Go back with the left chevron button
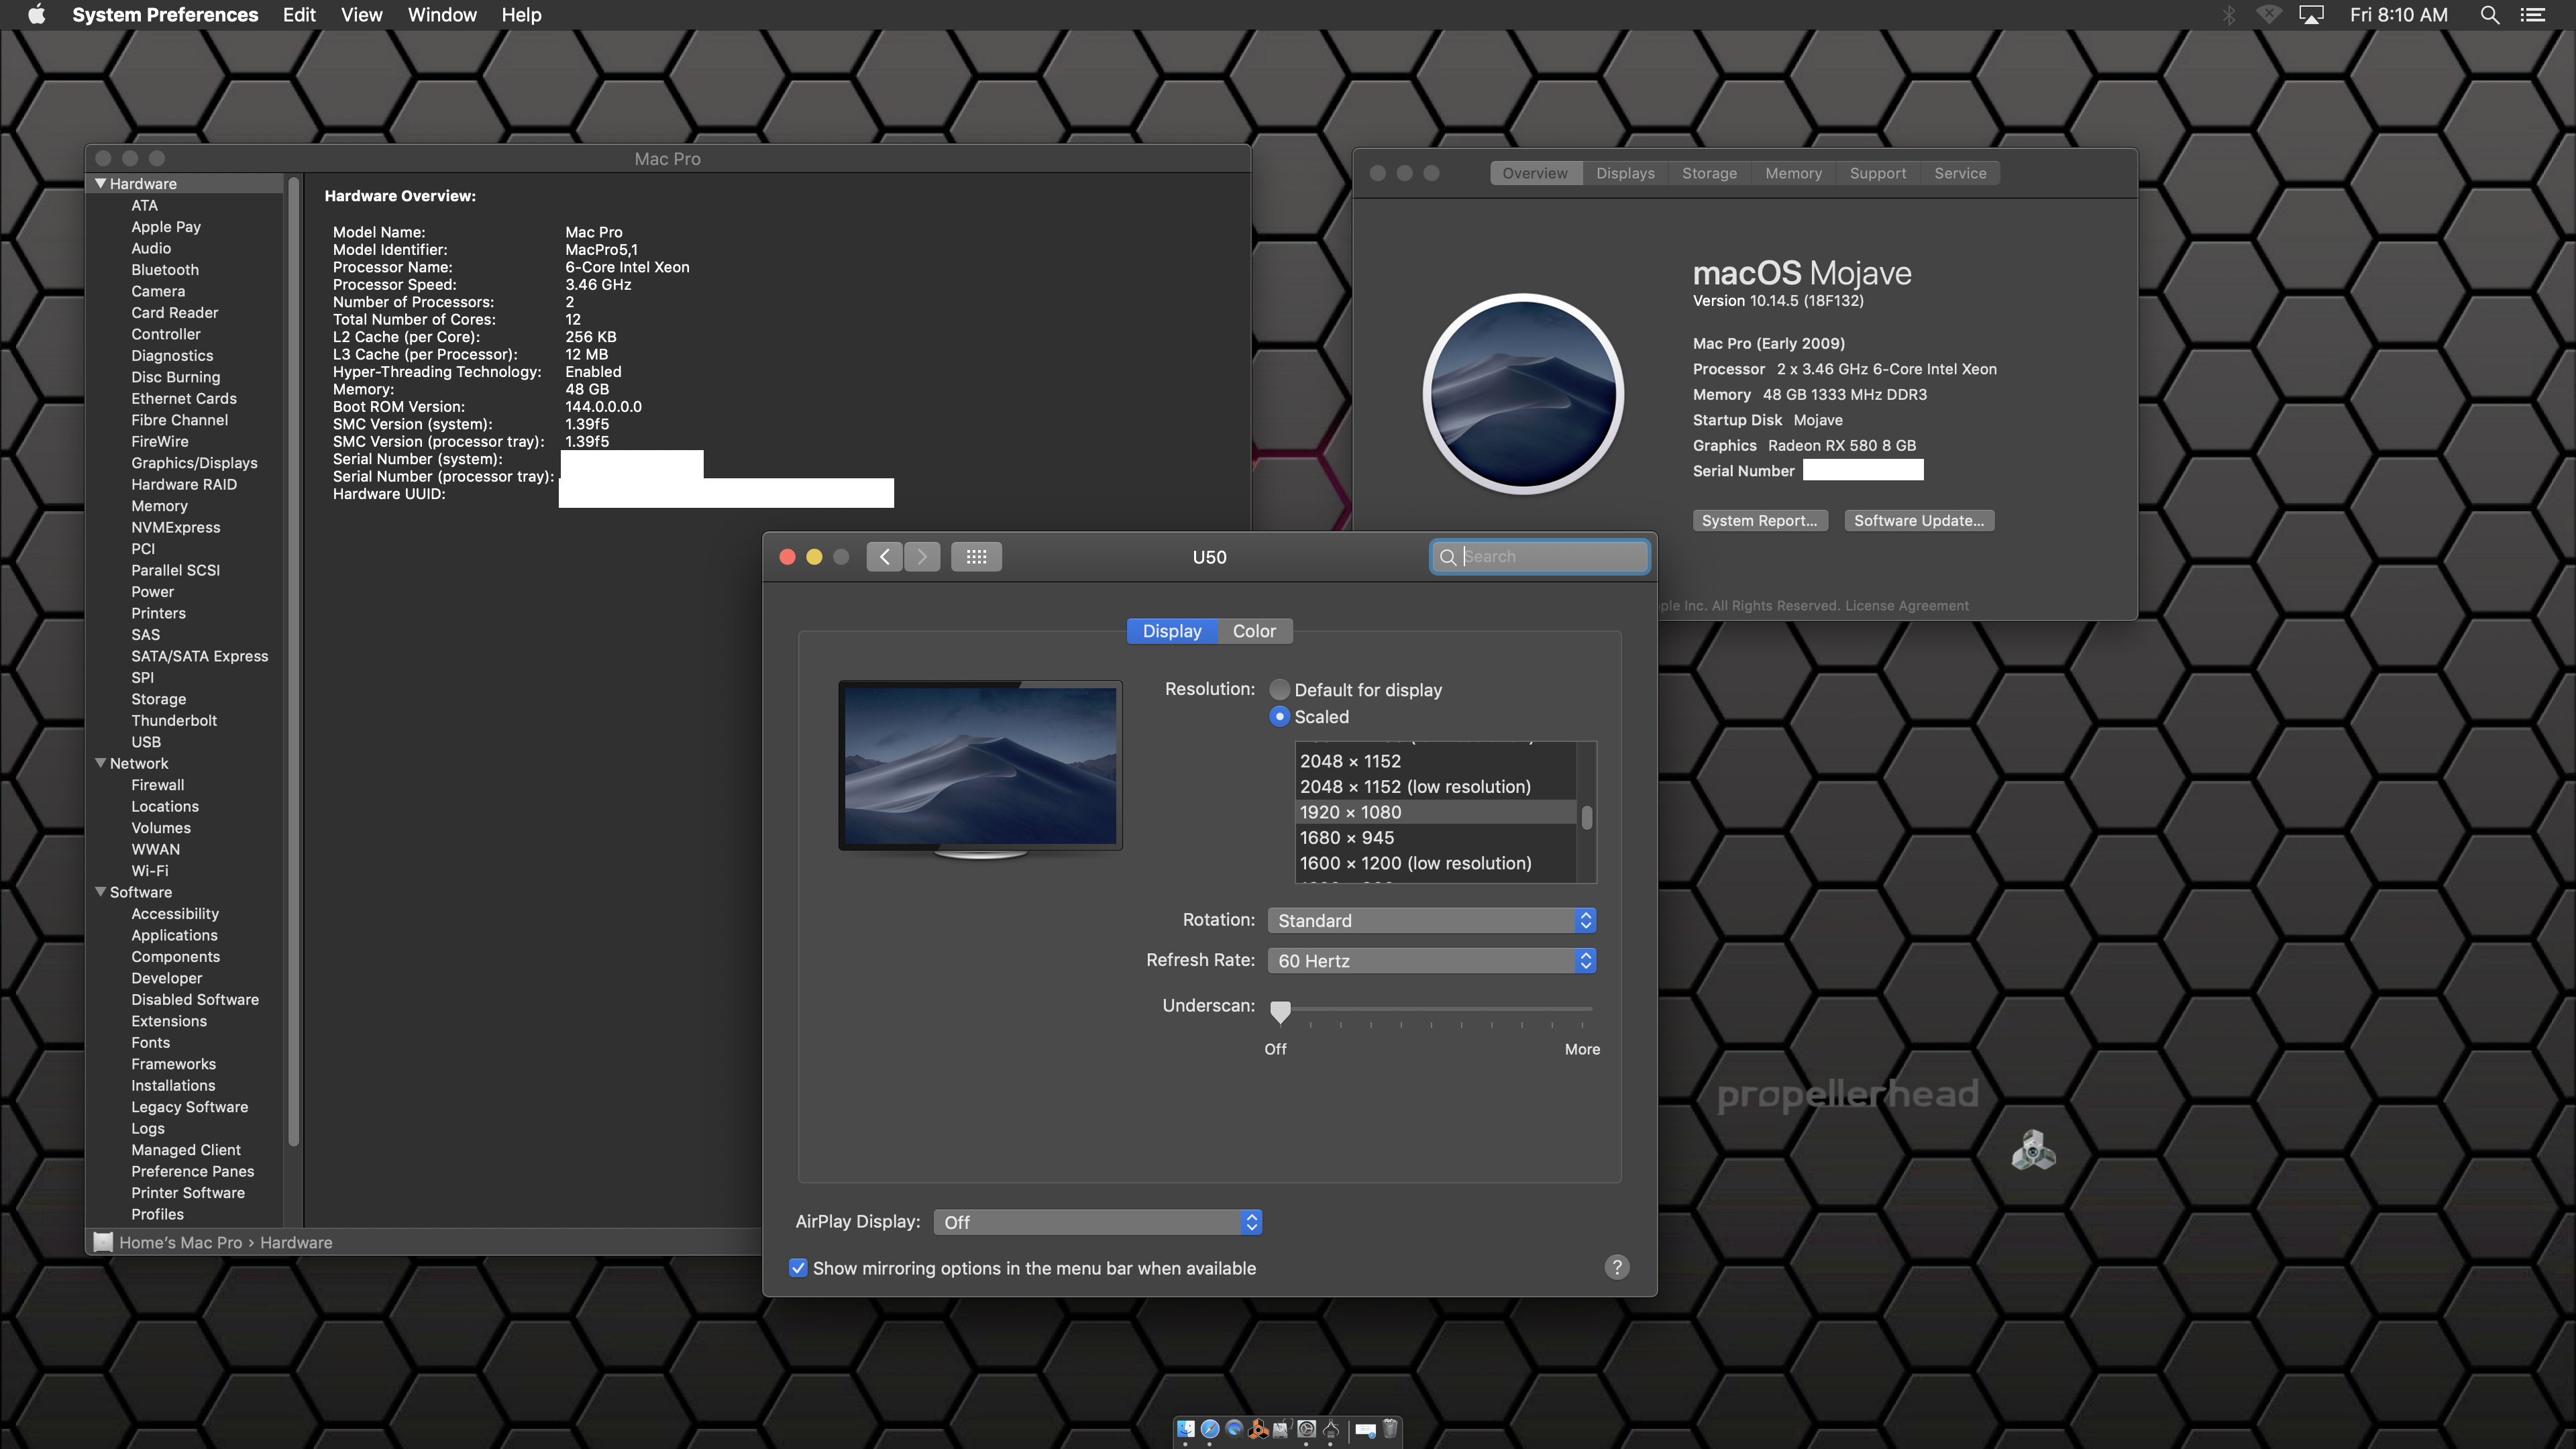Screen dimensions: 2576x1449 point(884,557)
